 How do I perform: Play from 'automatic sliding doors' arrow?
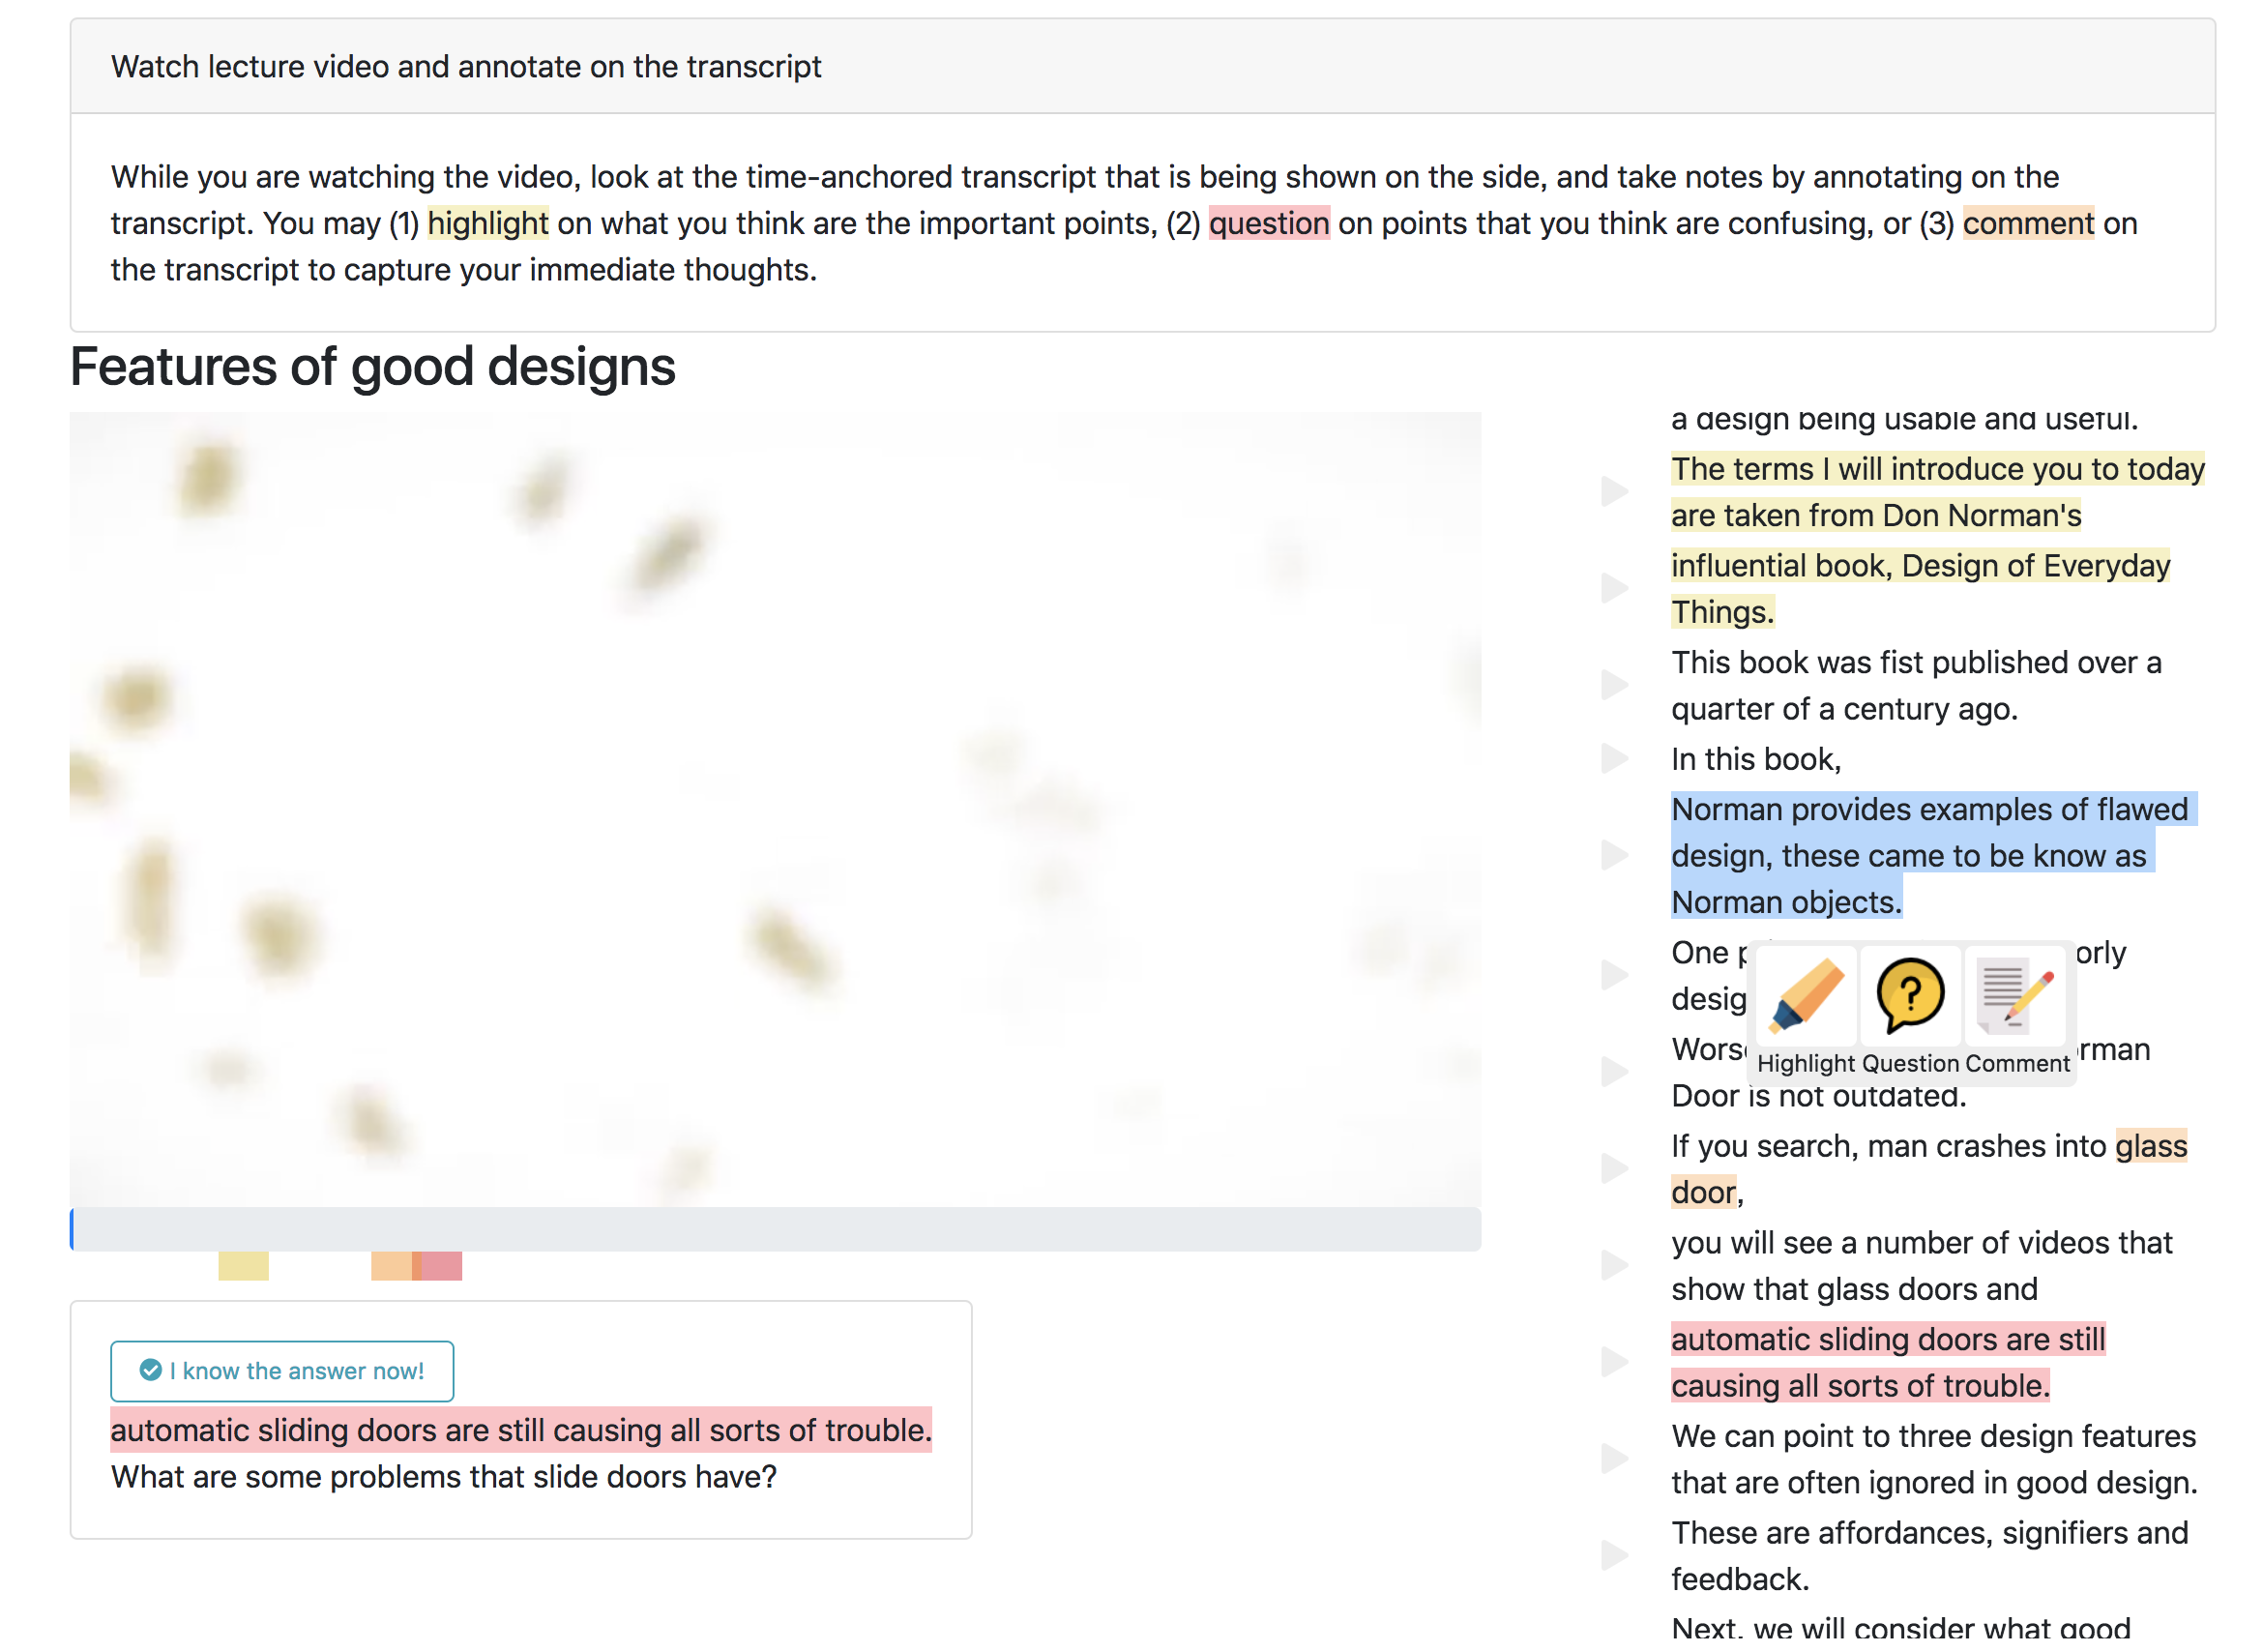pos(1614,1361)
